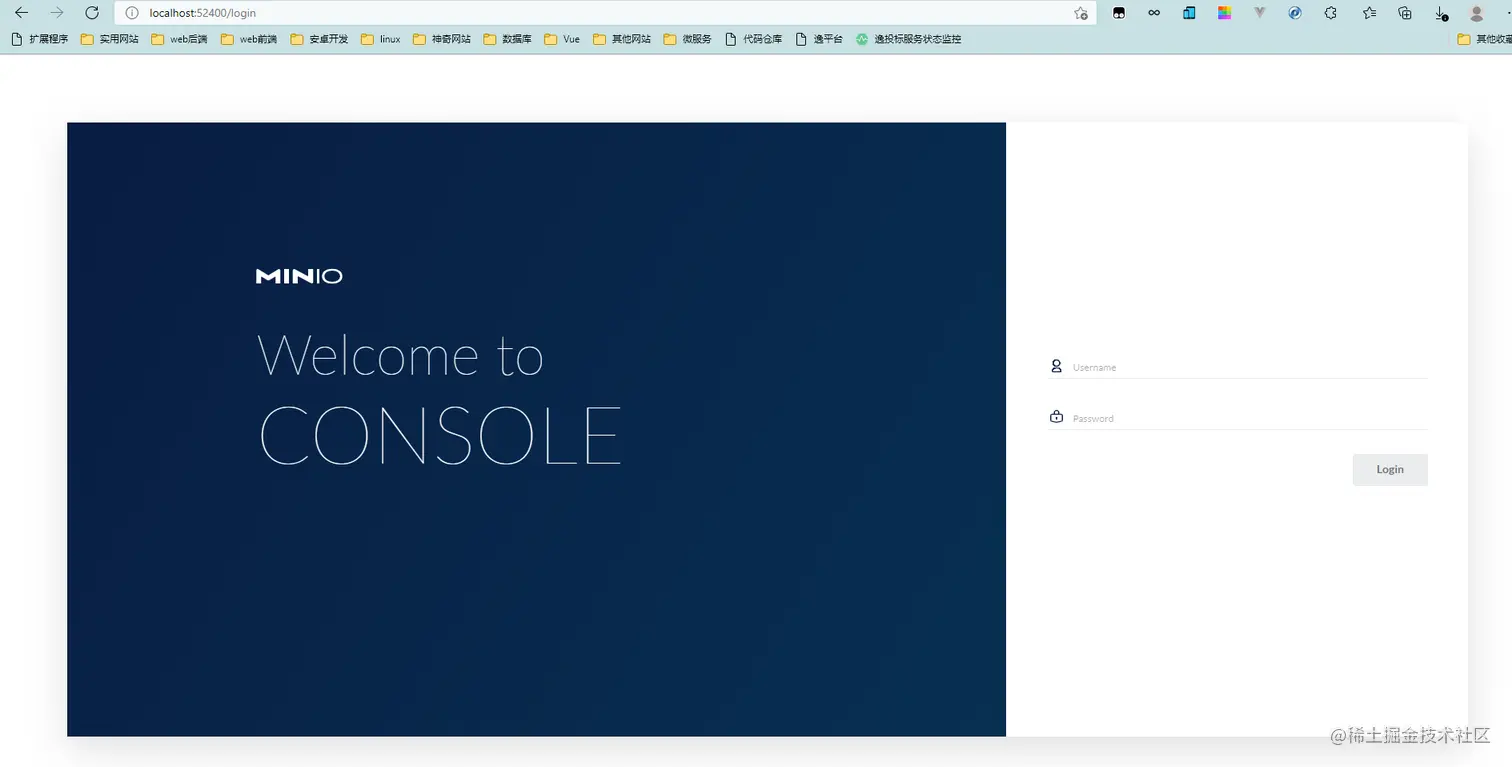Click the address bar showing localhost:52400/login
The image size is (1512, 767).
[x=605, y=13]
